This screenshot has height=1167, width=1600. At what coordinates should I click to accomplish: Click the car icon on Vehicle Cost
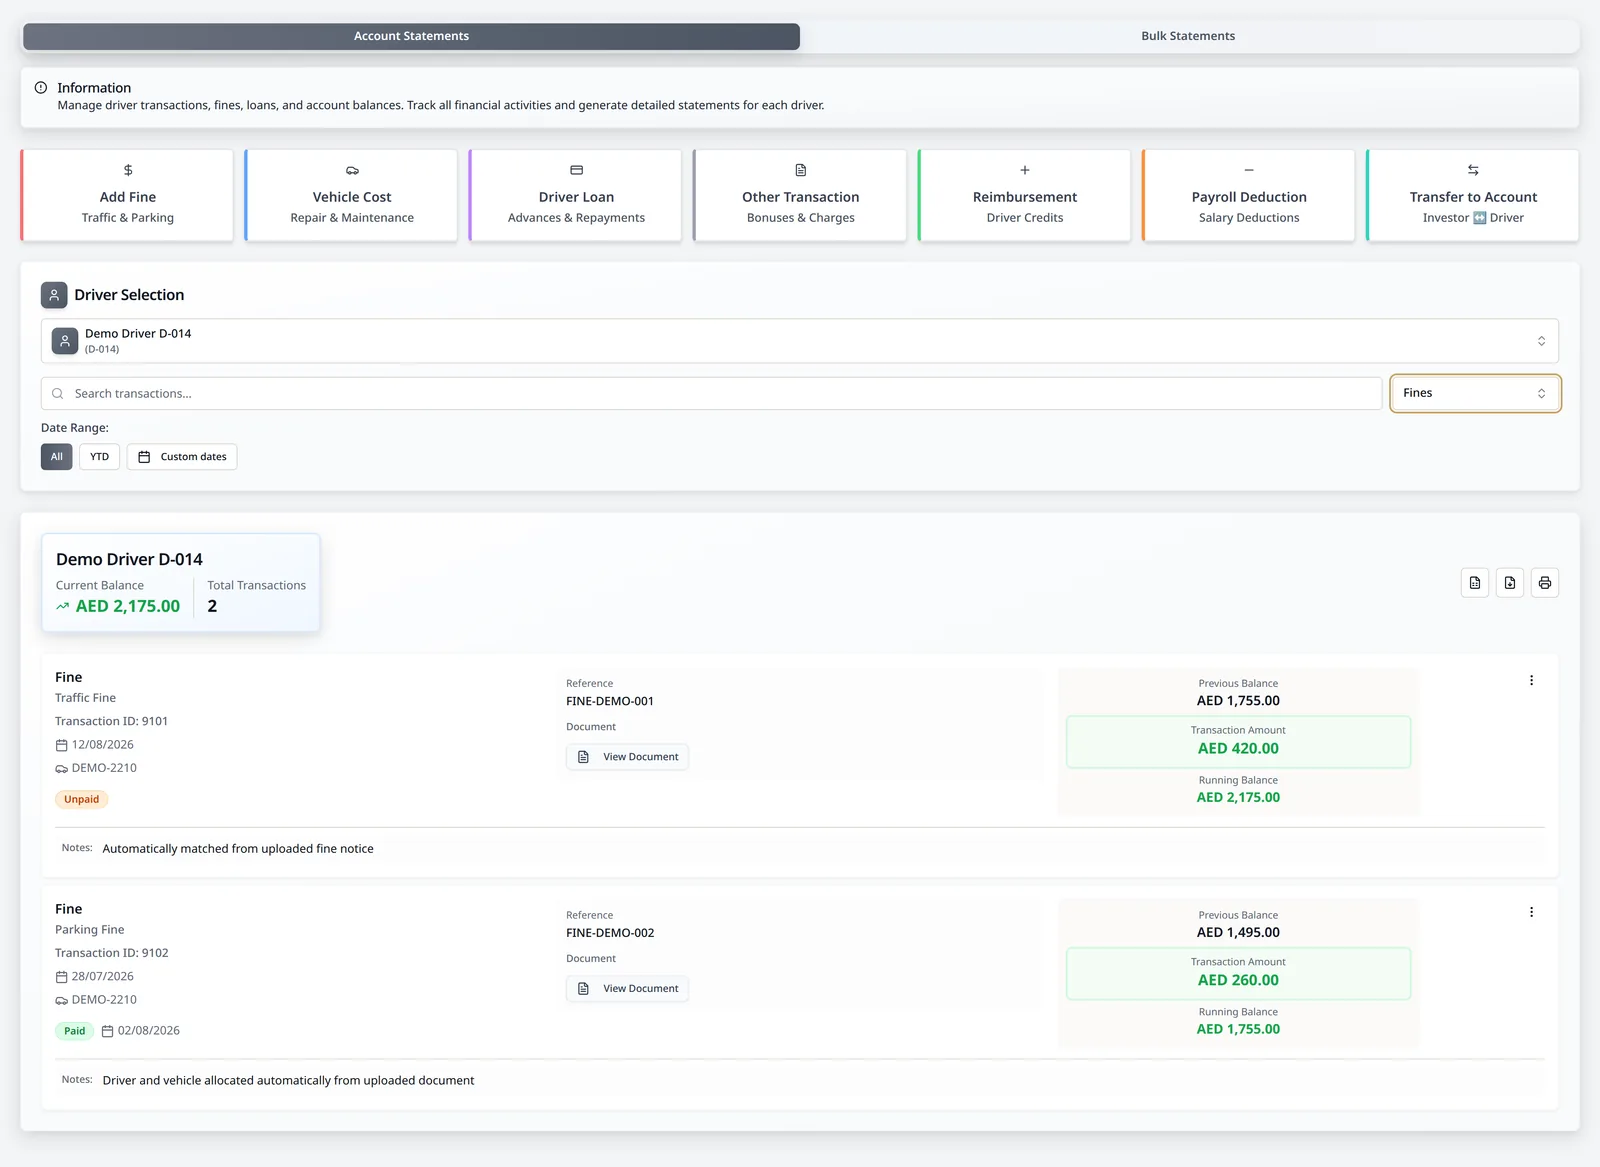click(352, 170)
